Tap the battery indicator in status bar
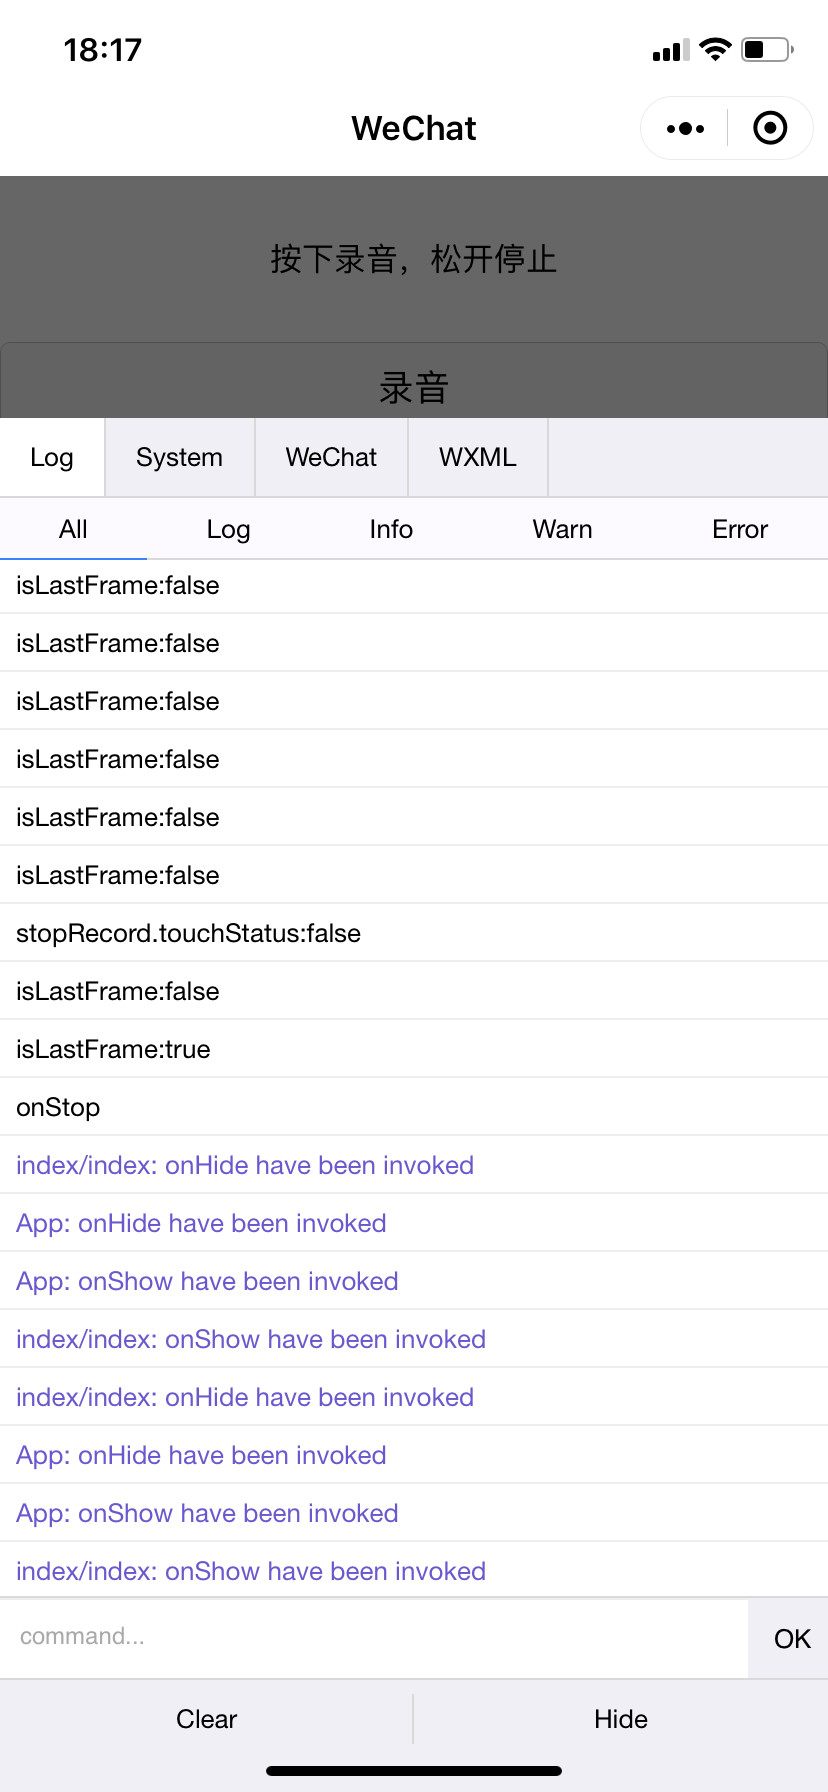 [767, 49]
